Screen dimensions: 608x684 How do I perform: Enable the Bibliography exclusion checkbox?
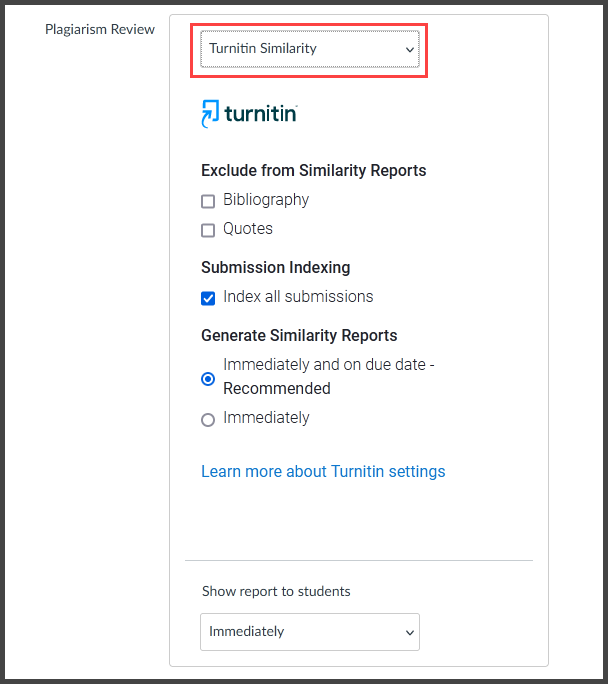(x=208, y=202)
